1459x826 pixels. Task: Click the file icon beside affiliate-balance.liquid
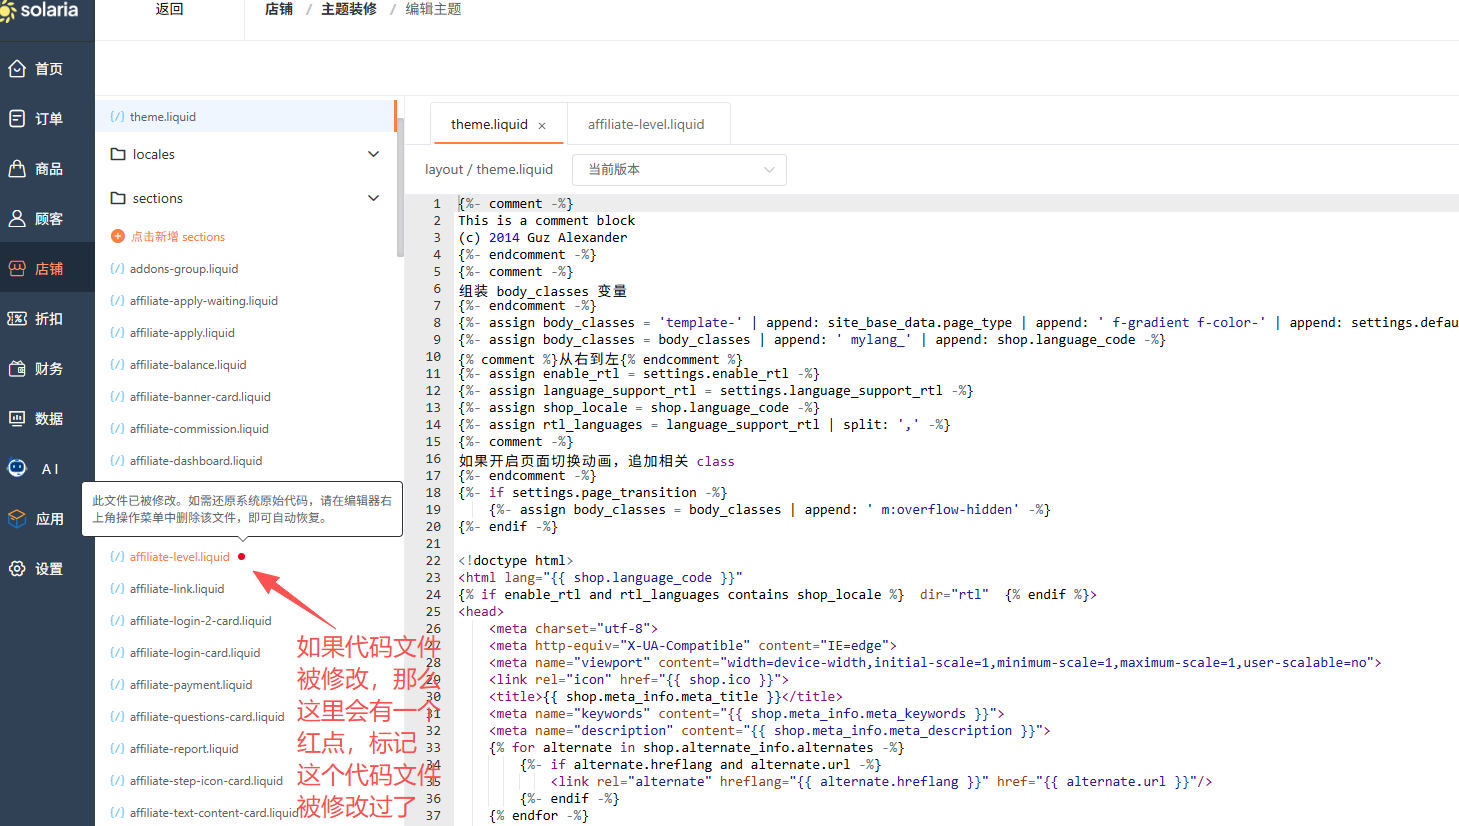[117, 365]
